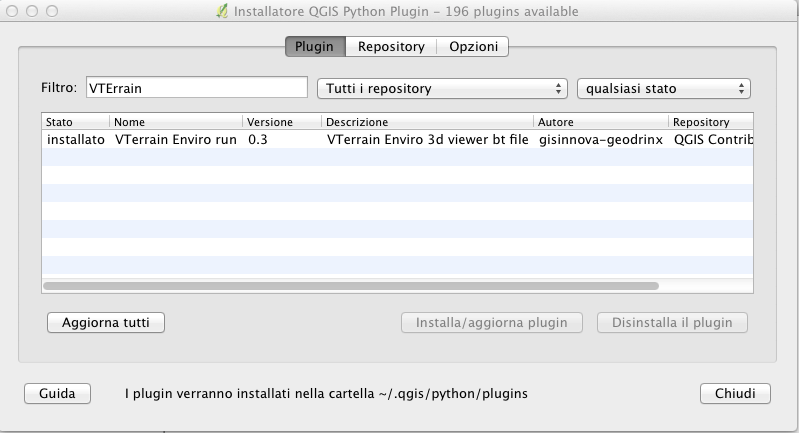
Task: Click the horizontal scrollbar of plugin list
Action: point(350,286)
